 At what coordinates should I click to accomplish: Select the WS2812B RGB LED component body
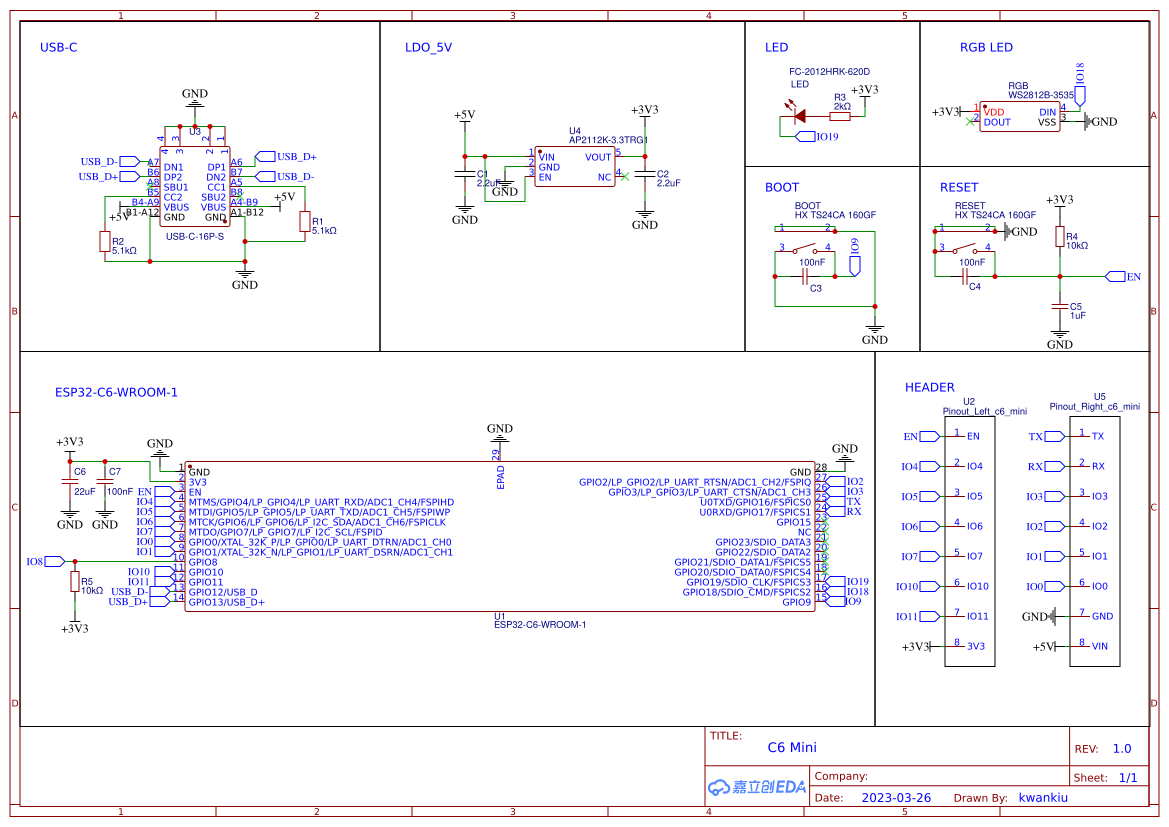pyautogui.click(x=1019, y=117)
